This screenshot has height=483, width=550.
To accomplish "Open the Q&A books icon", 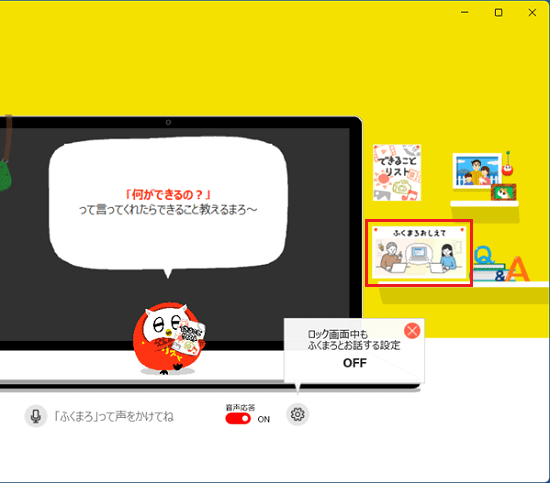I will click(x=502, y=264).
